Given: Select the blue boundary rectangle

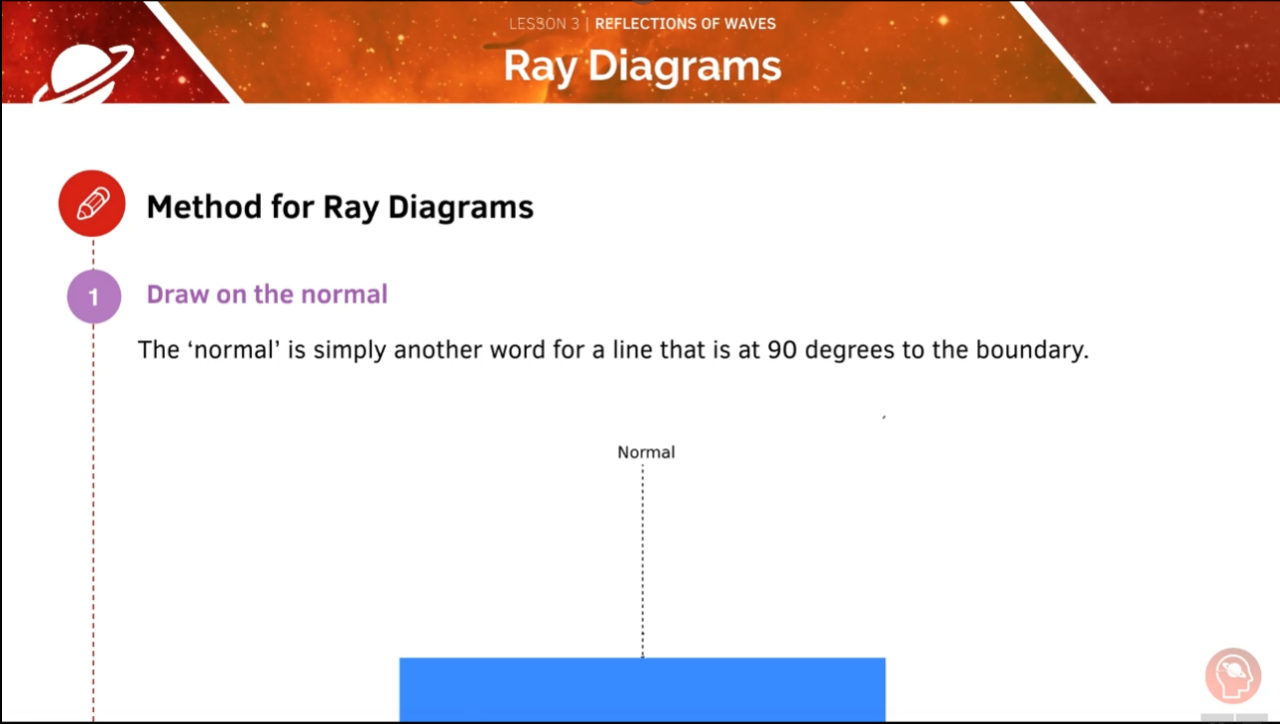Looking at the screenshot, I should tap(642, 689).
